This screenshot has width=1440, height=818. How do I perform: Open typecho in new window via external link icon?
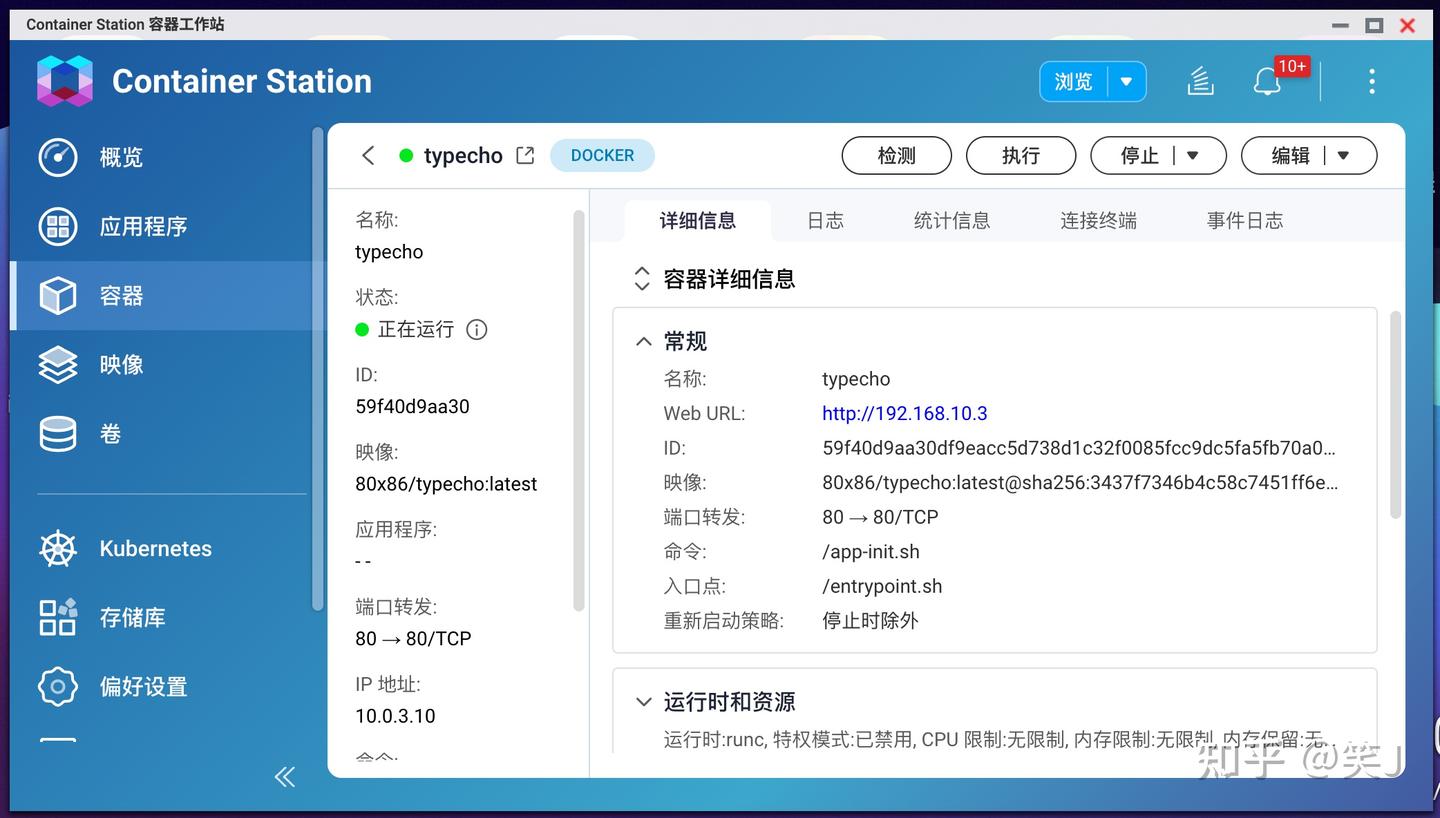[524, 155]
